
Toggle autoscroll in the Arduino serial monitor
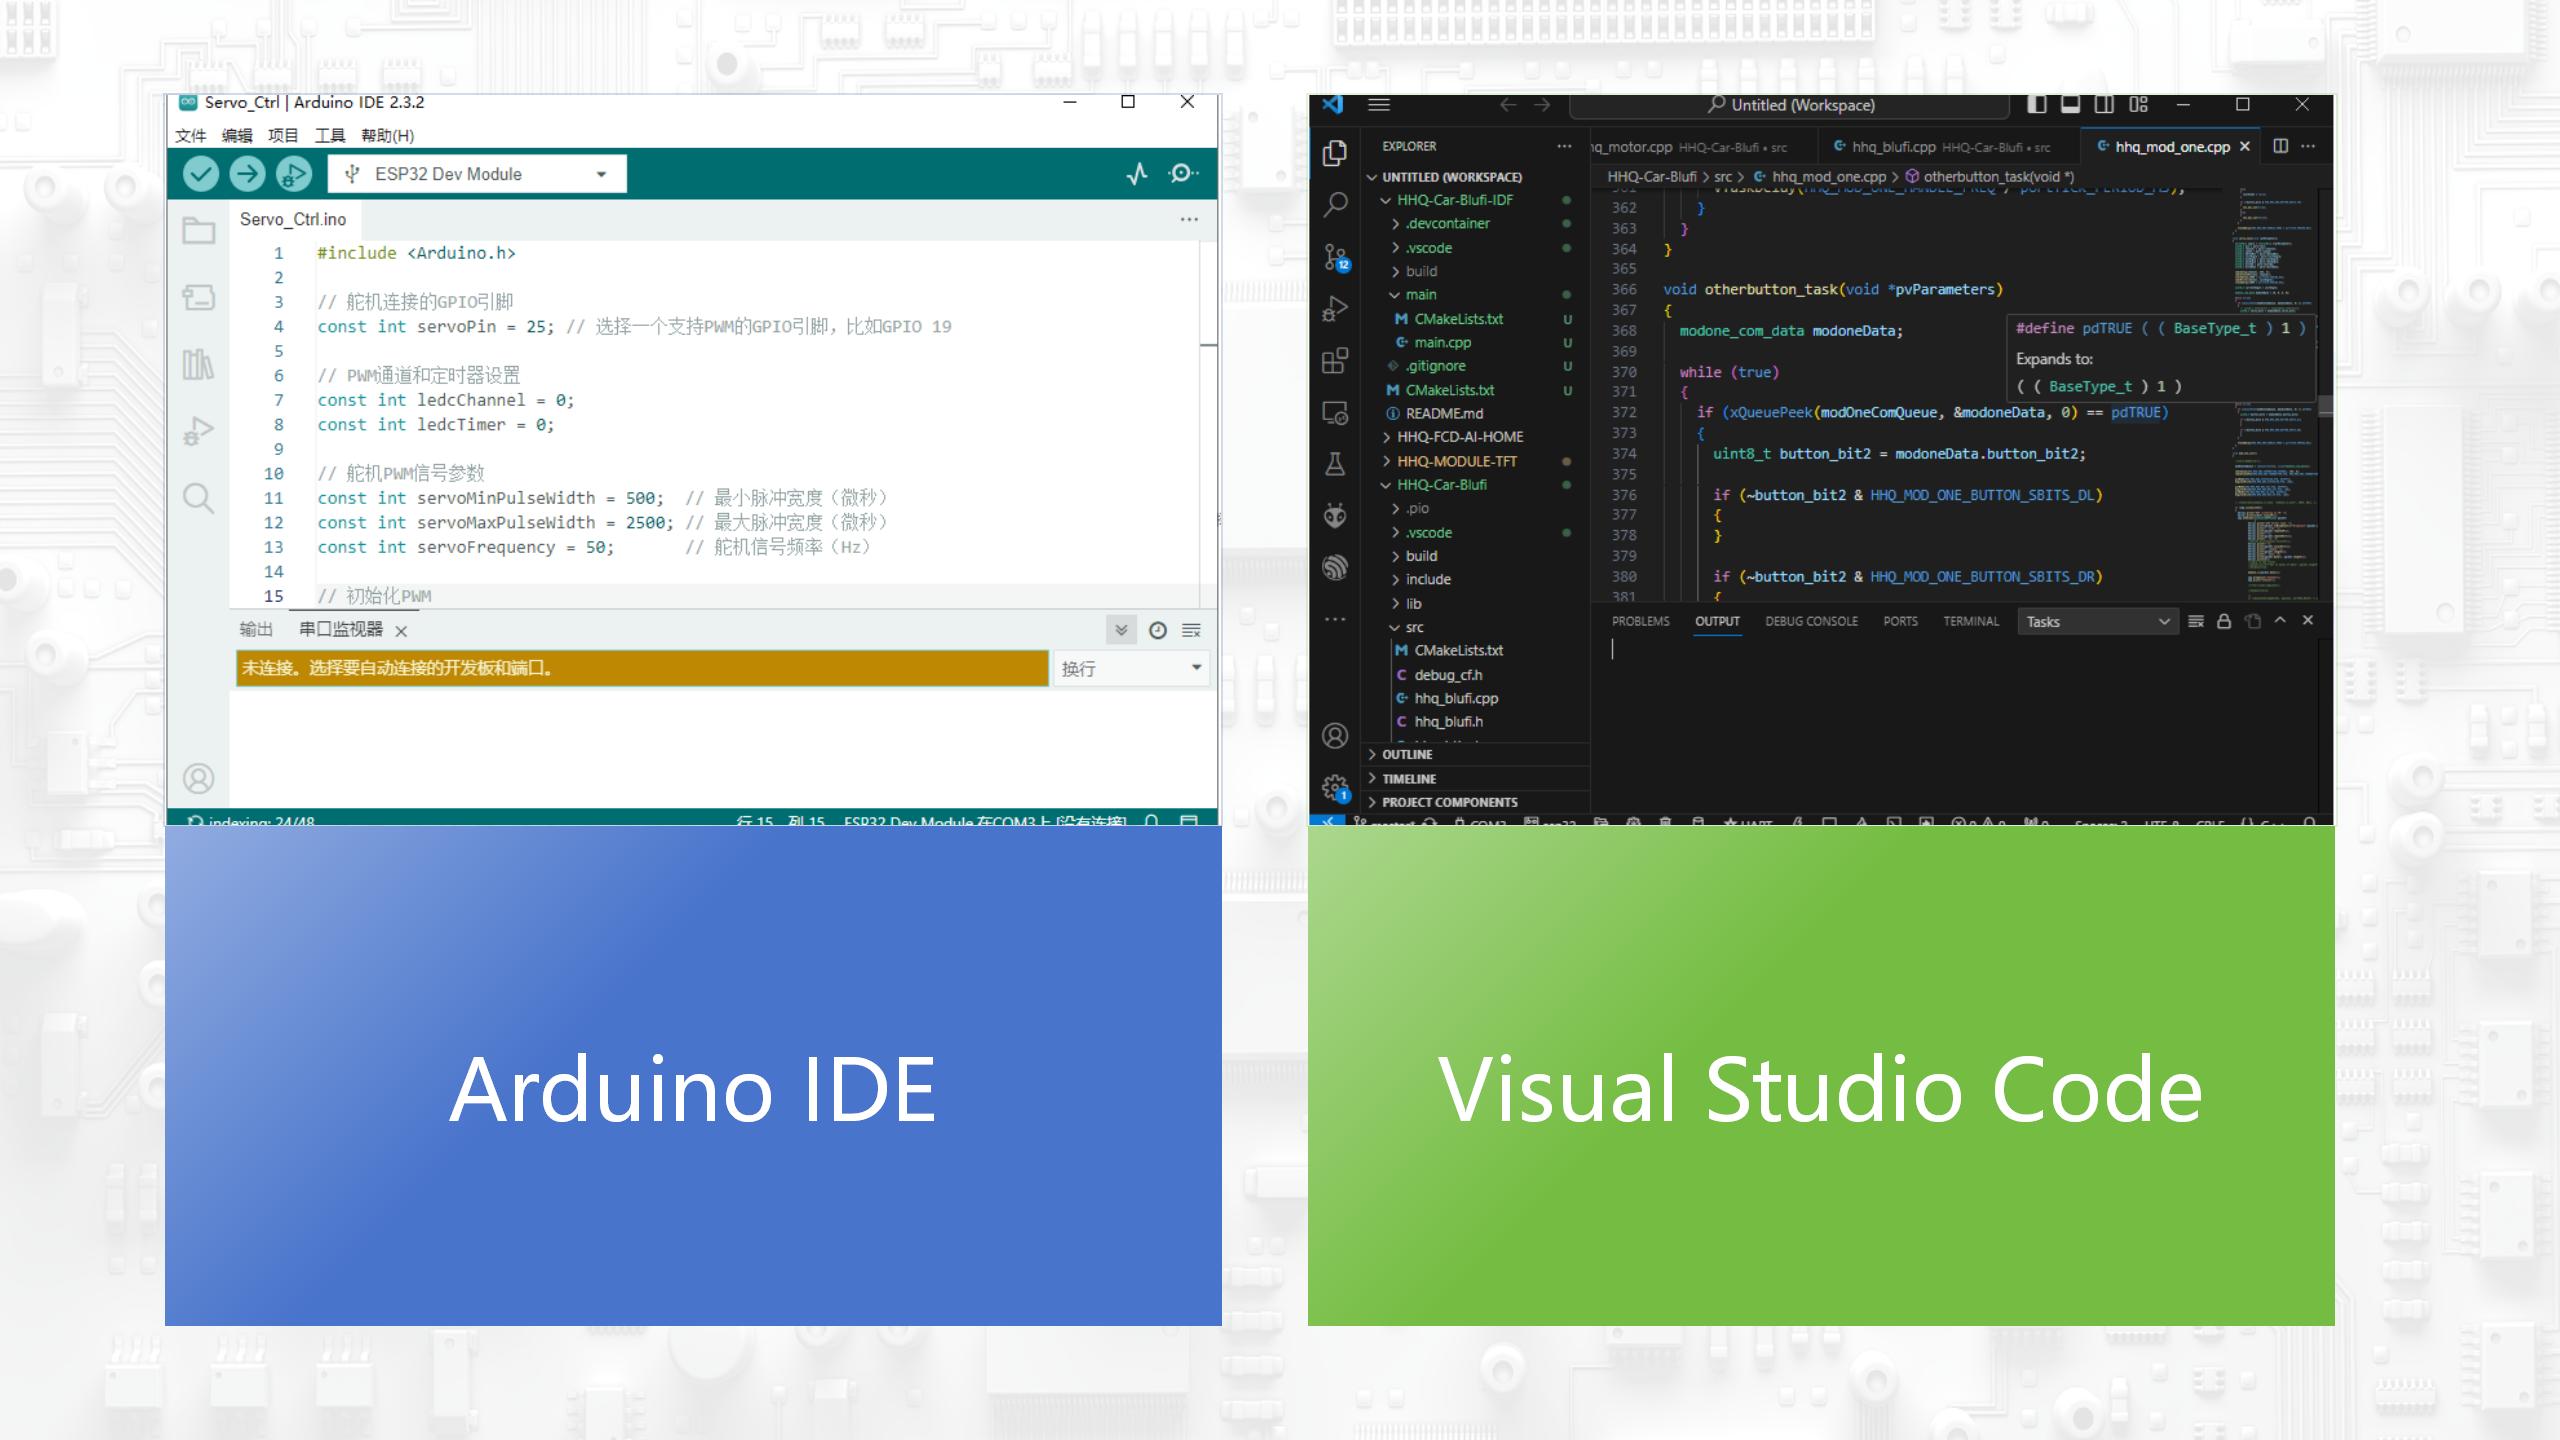pyautogui.click(x=1121, y=630)
